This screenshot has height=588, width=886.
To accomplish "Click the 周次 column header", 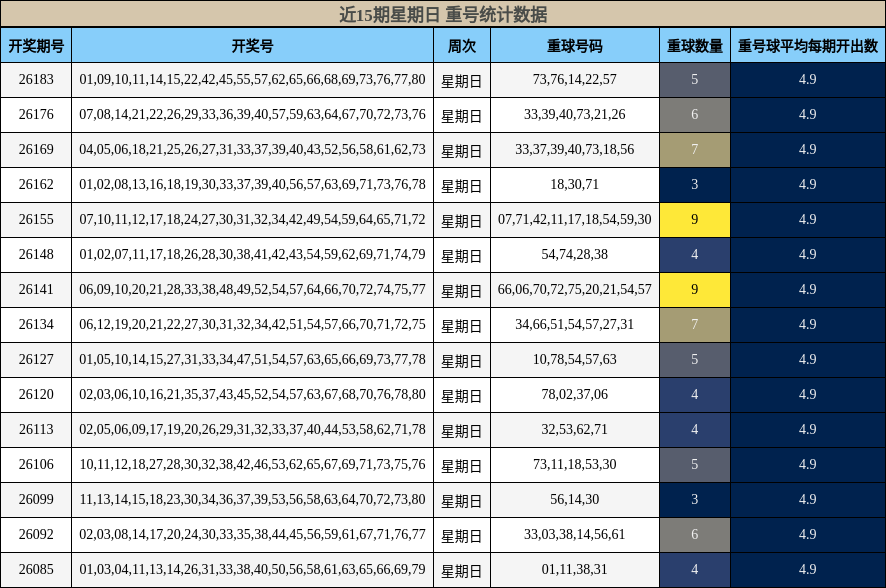I will [462, 46].
